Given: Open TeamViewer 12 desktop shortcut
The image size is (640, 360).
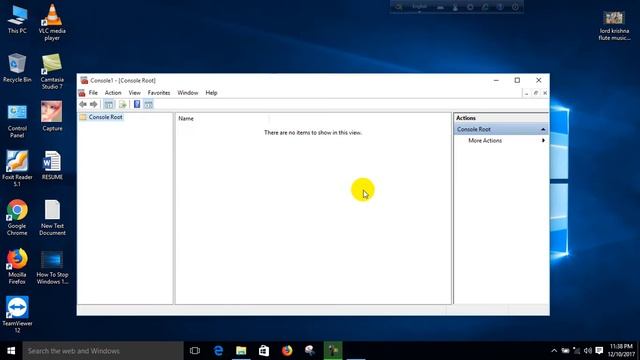Looking at the screenshot, I should 17,314.
